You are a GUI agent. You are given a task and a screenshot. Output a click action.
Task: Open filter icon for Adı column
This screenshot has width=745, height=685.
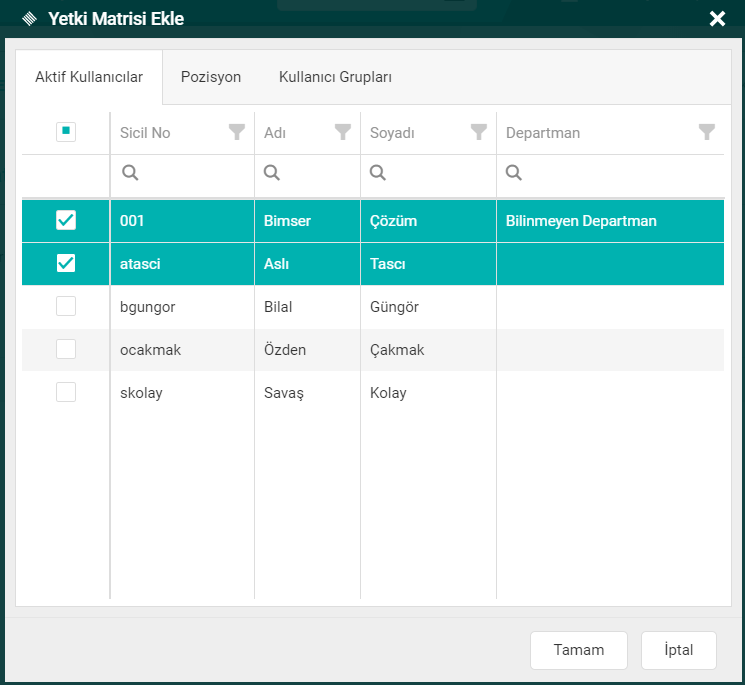(x=343, y=132)
